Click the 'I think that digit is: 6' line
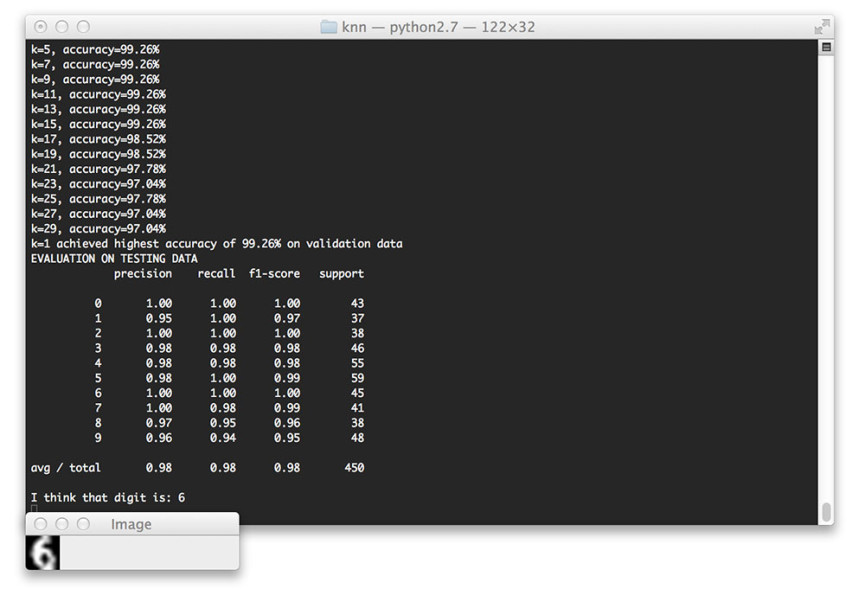The width and height of the screenshot is (865, 589). (x=107, y=497)
